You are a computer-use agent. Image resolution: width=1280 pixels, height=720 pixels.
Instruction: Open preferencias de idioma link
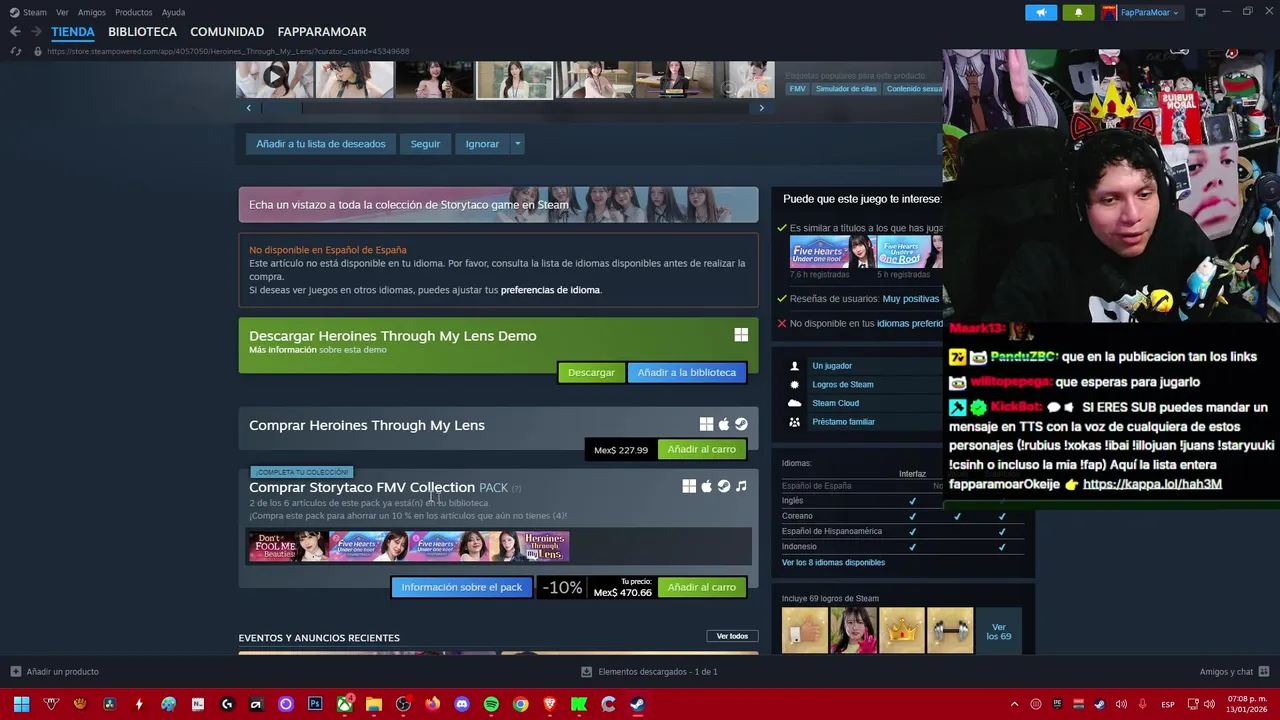pyautogui.click(x=550, y=290)
